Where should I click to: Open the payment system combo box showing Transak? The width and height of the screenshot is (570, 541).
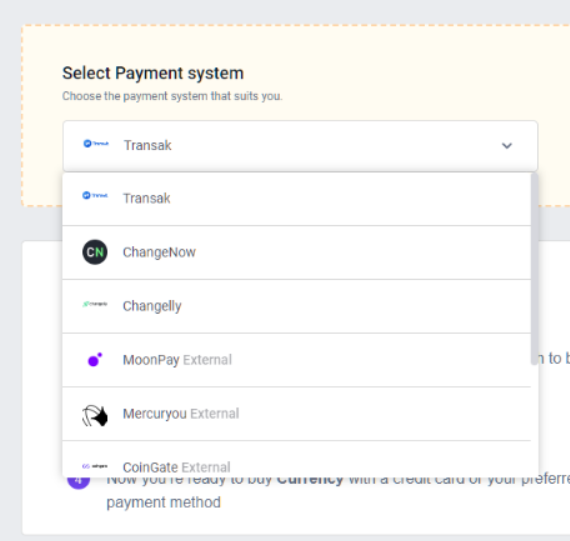pos(300,145)
